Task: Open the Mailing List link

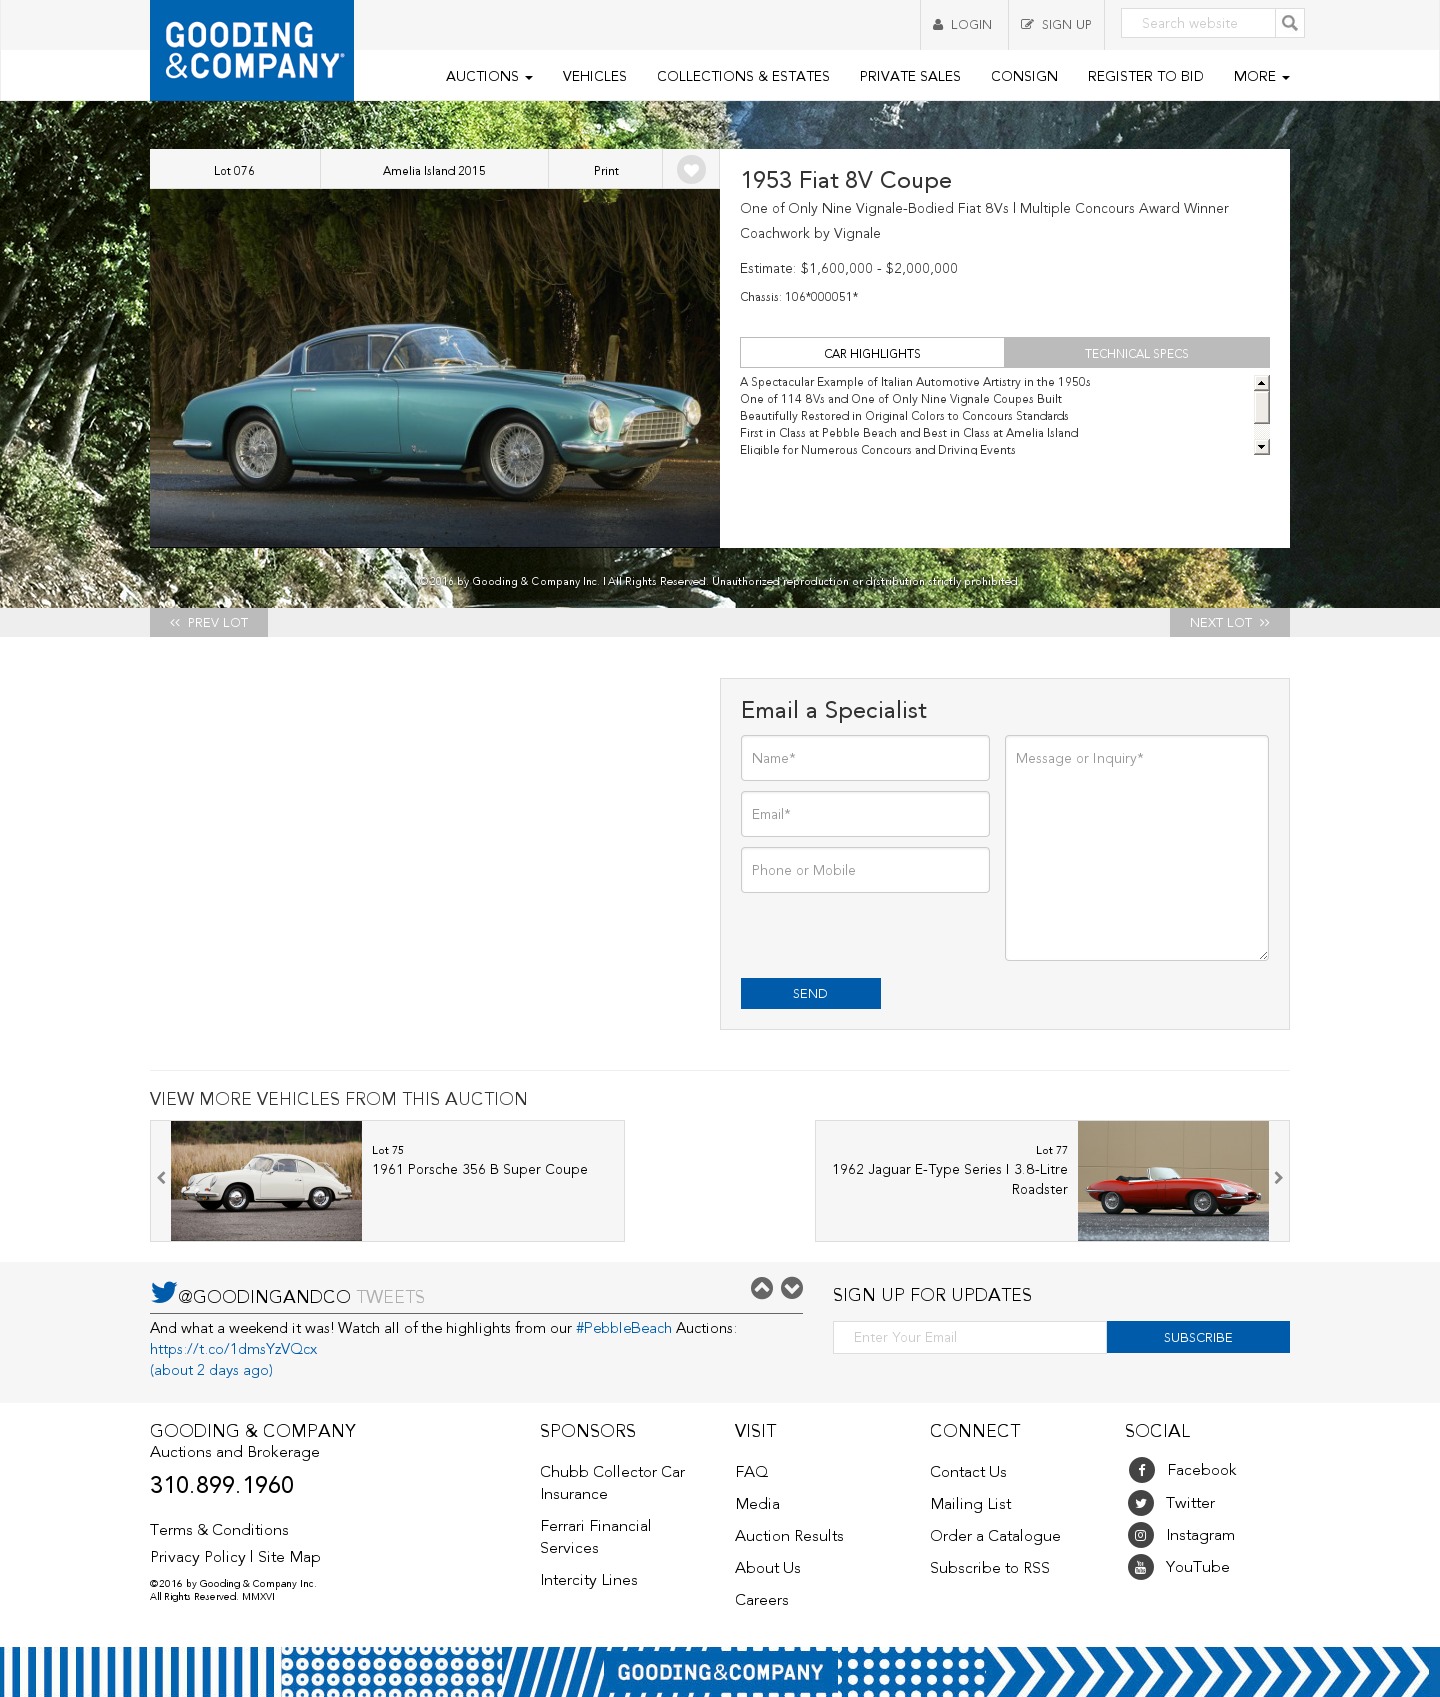Action: [971, 1504]
